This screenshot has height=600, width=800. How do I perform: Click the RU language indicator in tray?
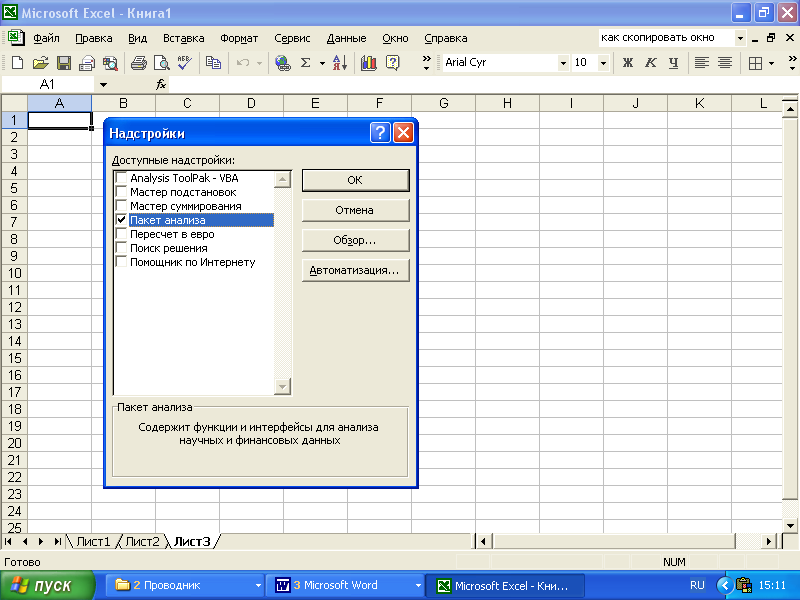coord(697,585)
